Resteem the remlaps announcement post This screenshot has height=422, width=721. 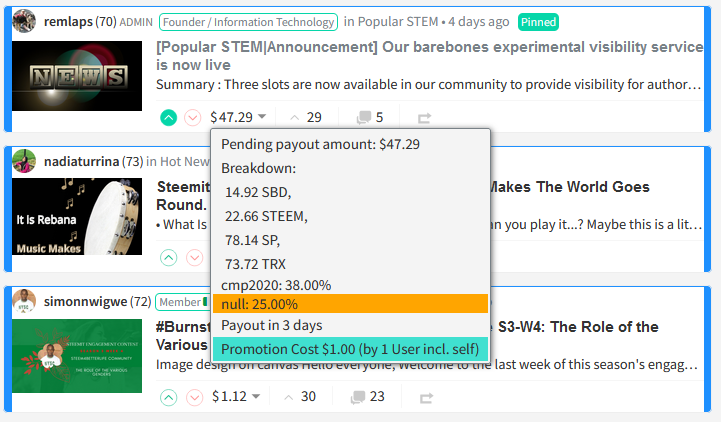pyautogui.click(x=424, y=118)
